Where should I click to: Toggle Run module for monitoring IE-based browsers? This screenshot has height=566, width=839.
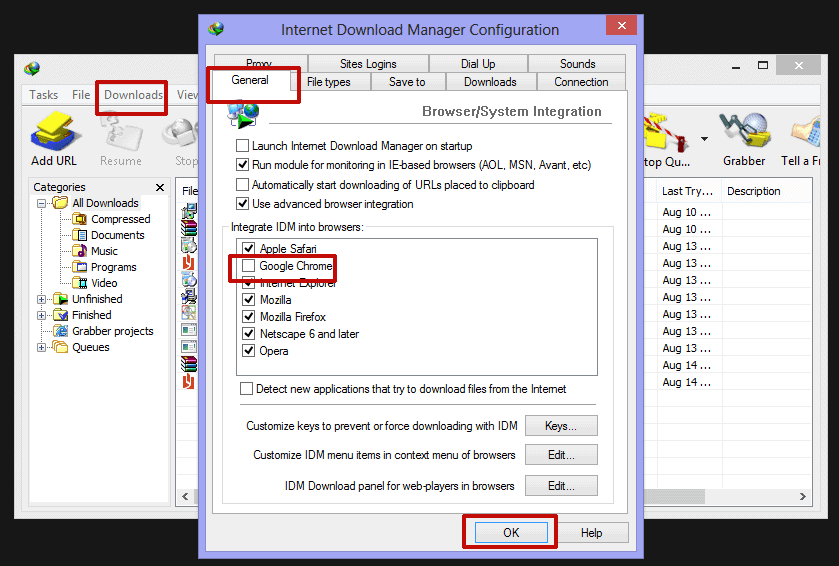click(x=242, y=165)
